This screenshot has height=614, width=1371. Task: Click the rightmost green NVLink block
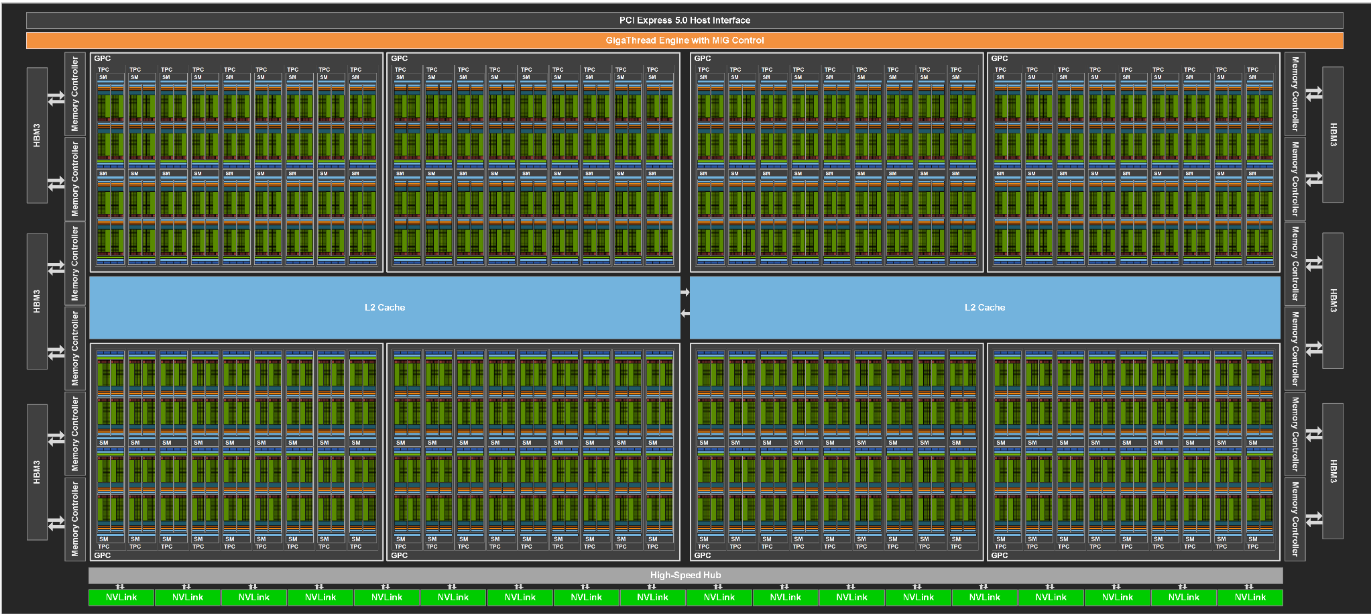point(1249,597)
